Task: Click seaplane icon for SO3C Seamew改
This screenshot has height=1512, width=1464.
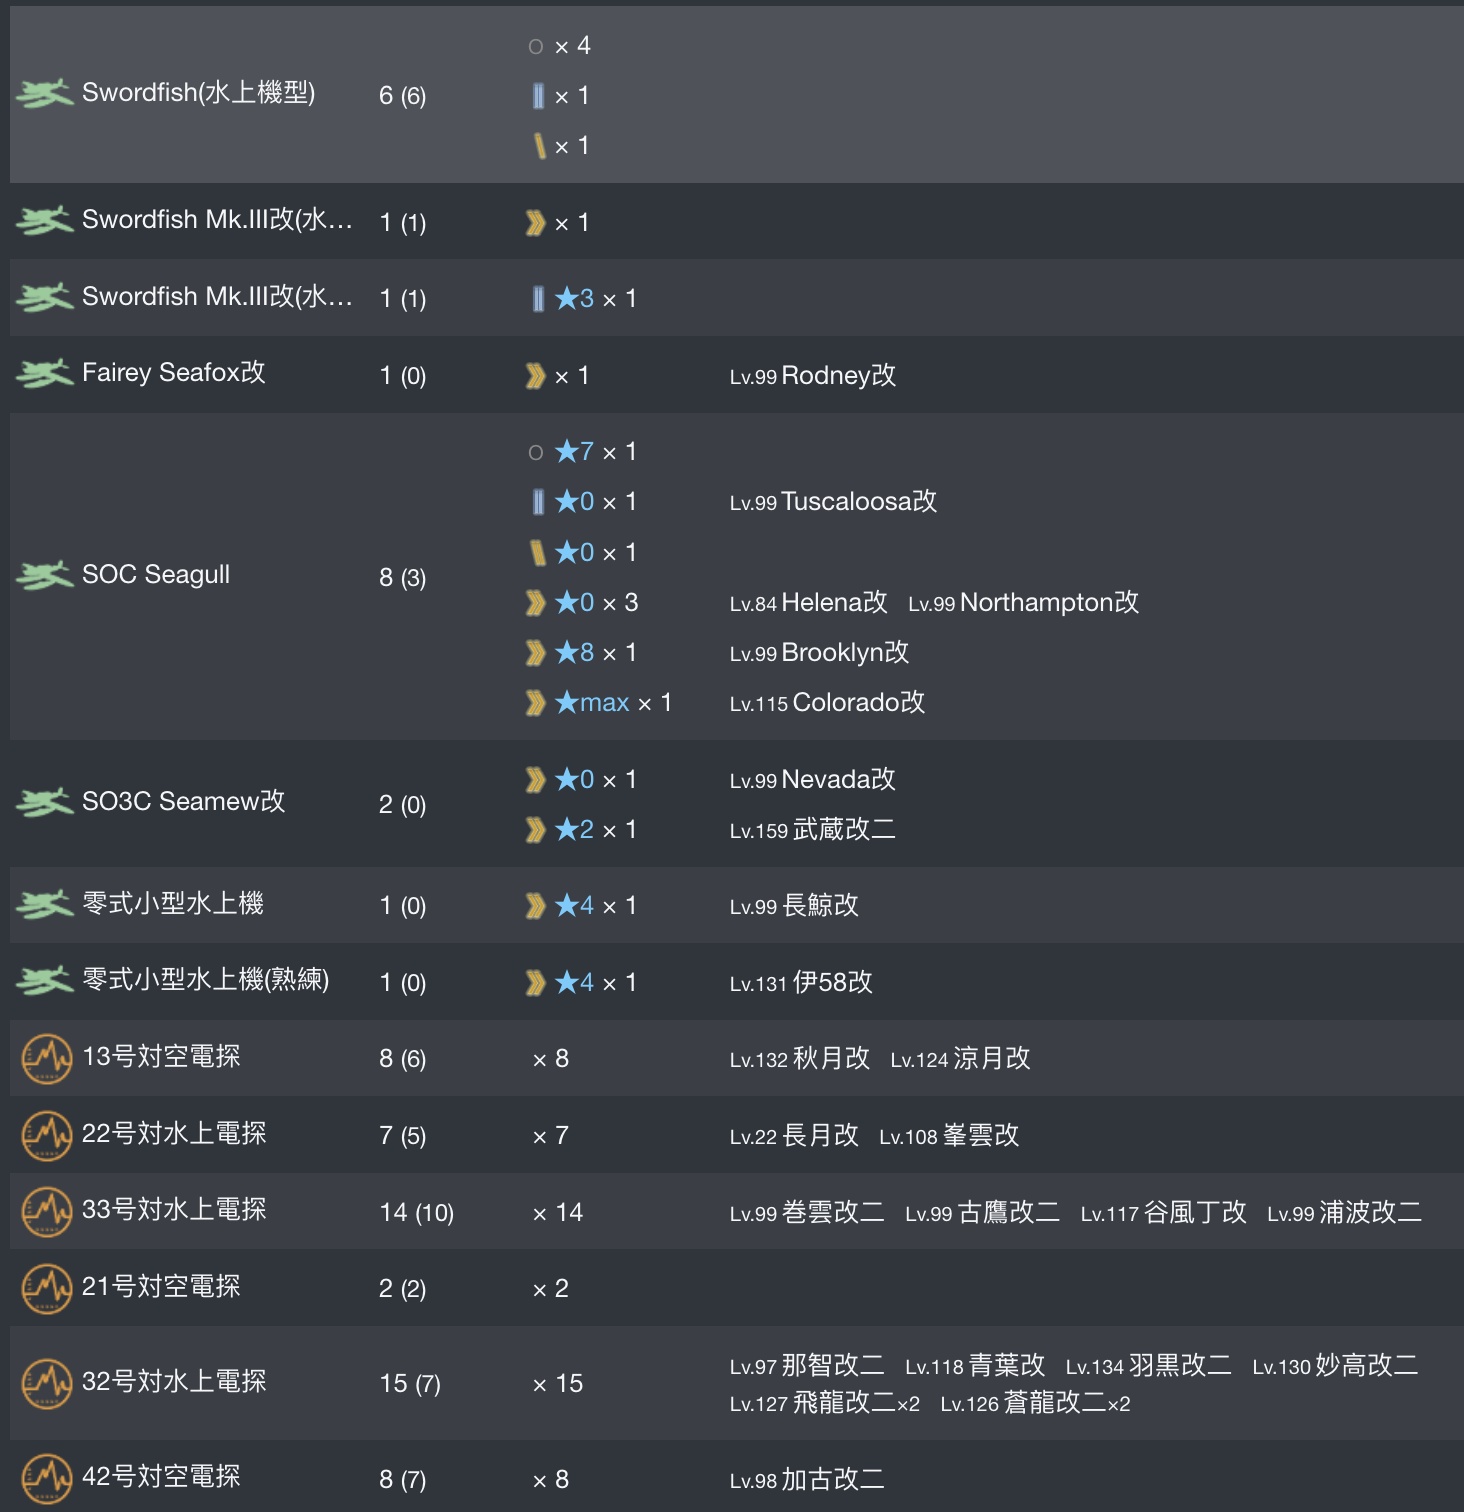Action: point(44,803)
